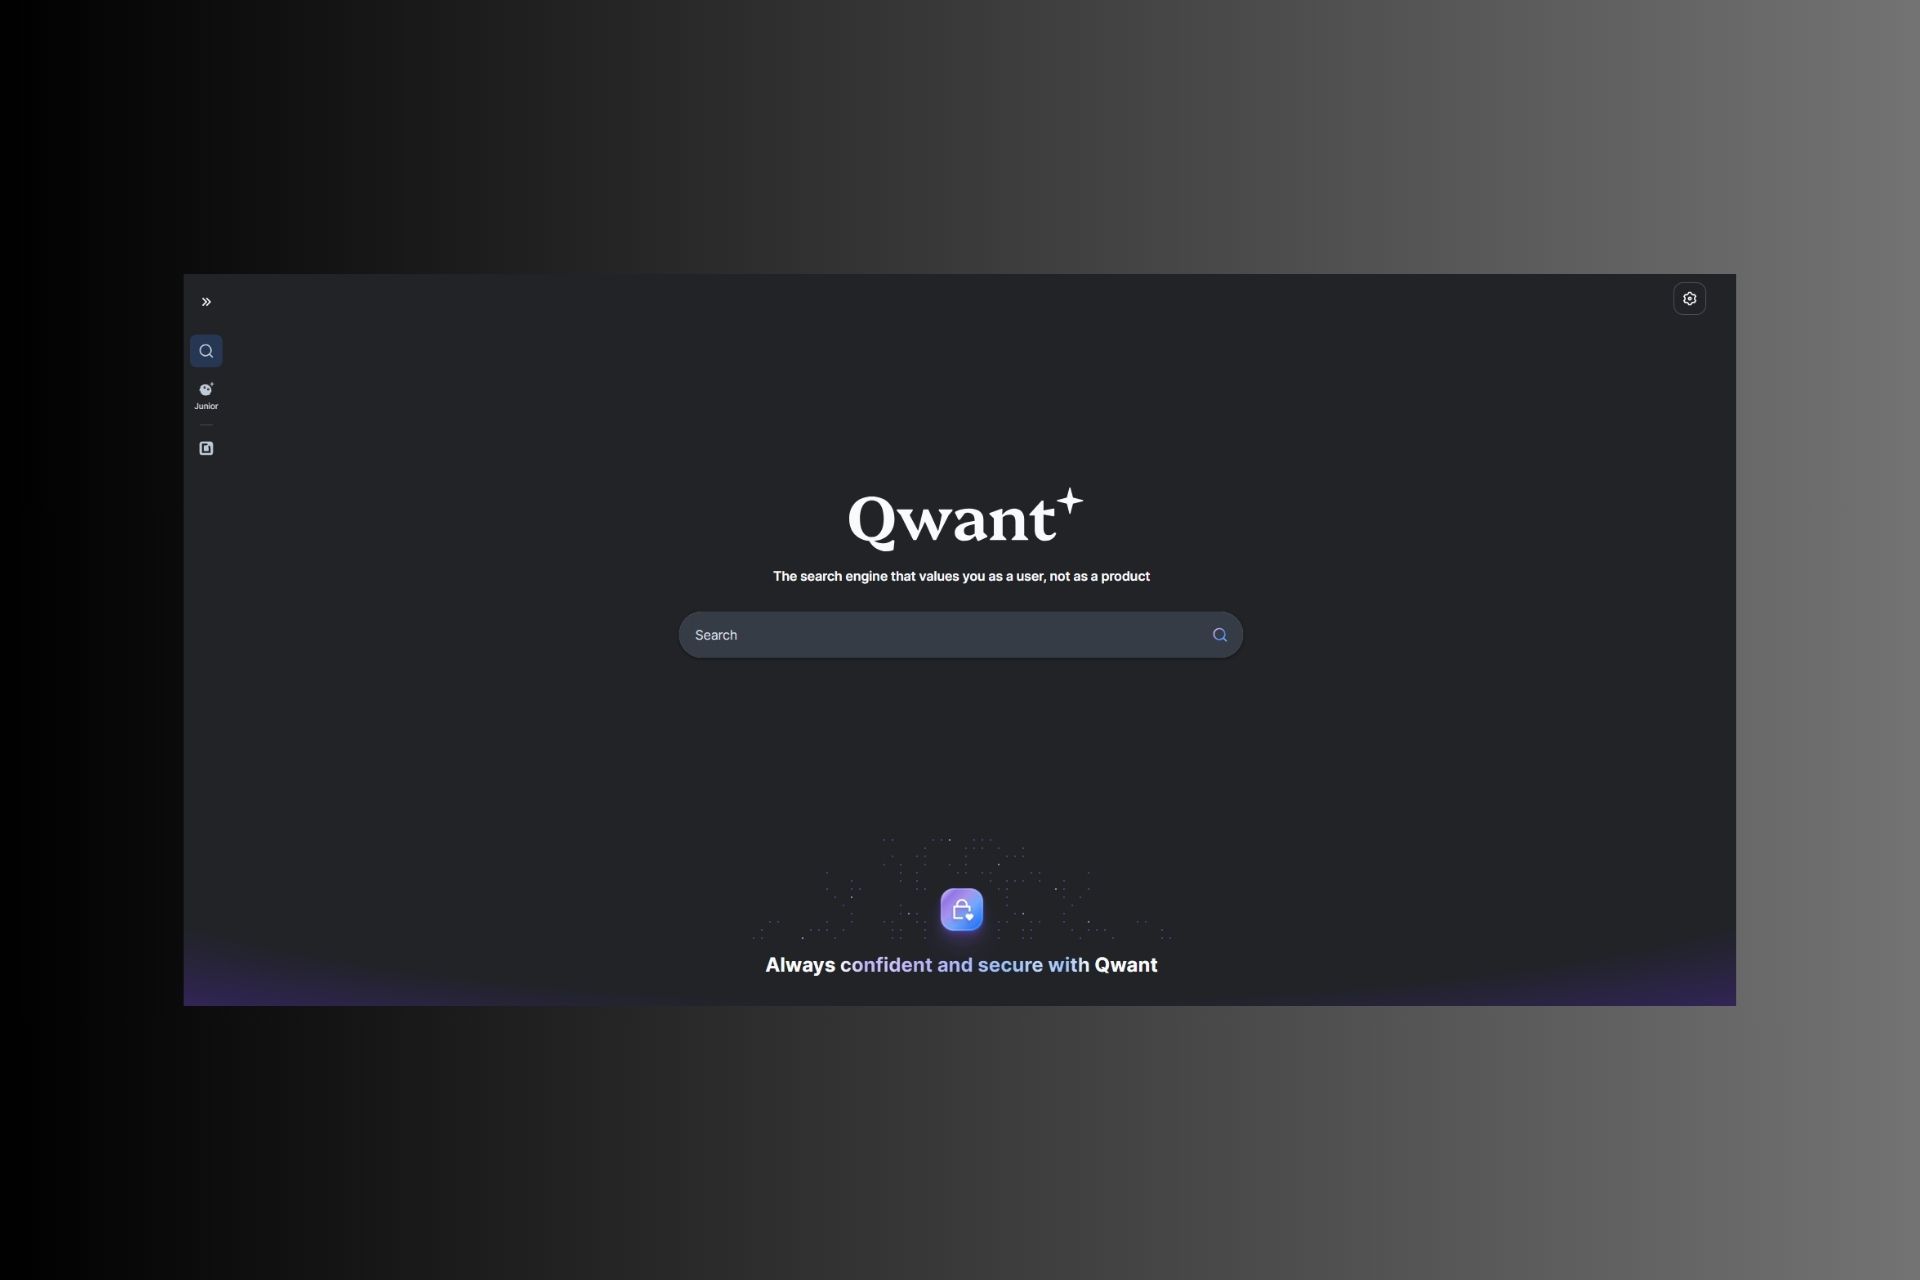
Task: Open Qwant Junior via the mascot icon
Action: [205, 390]
